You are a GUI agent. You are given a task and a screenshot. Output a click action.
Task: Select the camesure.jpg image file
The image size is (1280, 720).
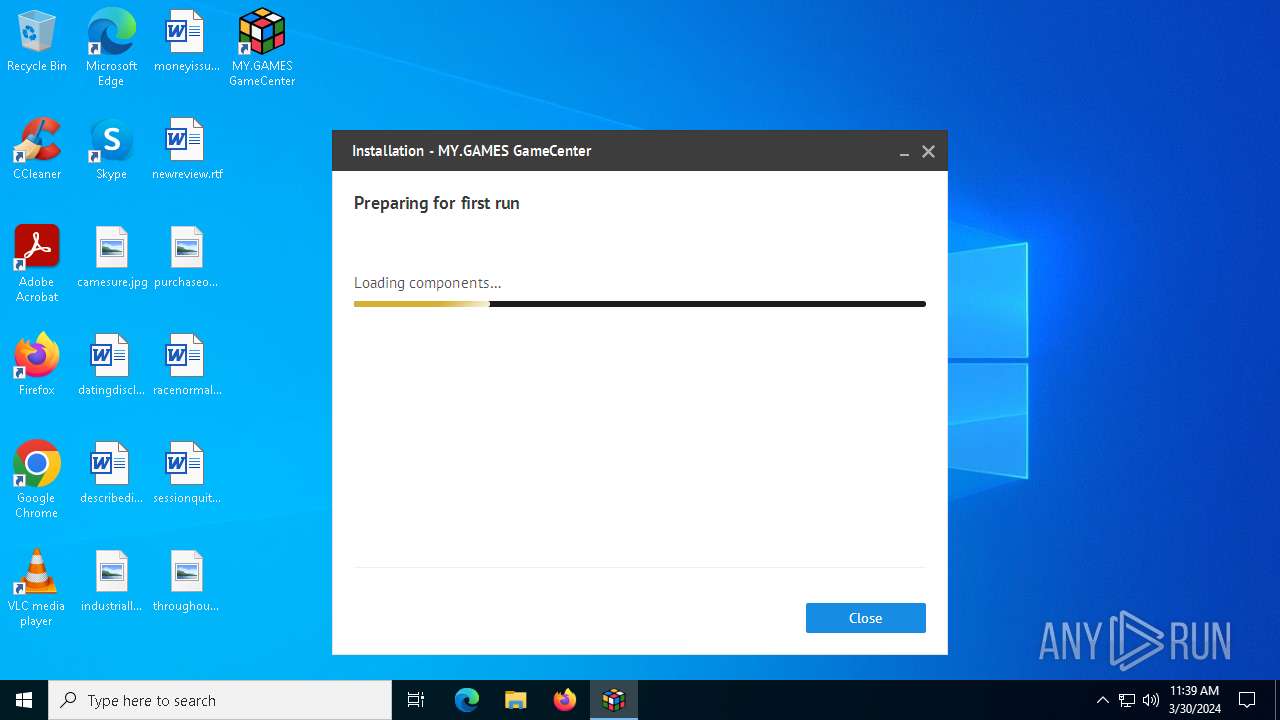click(x=112, y=258)
